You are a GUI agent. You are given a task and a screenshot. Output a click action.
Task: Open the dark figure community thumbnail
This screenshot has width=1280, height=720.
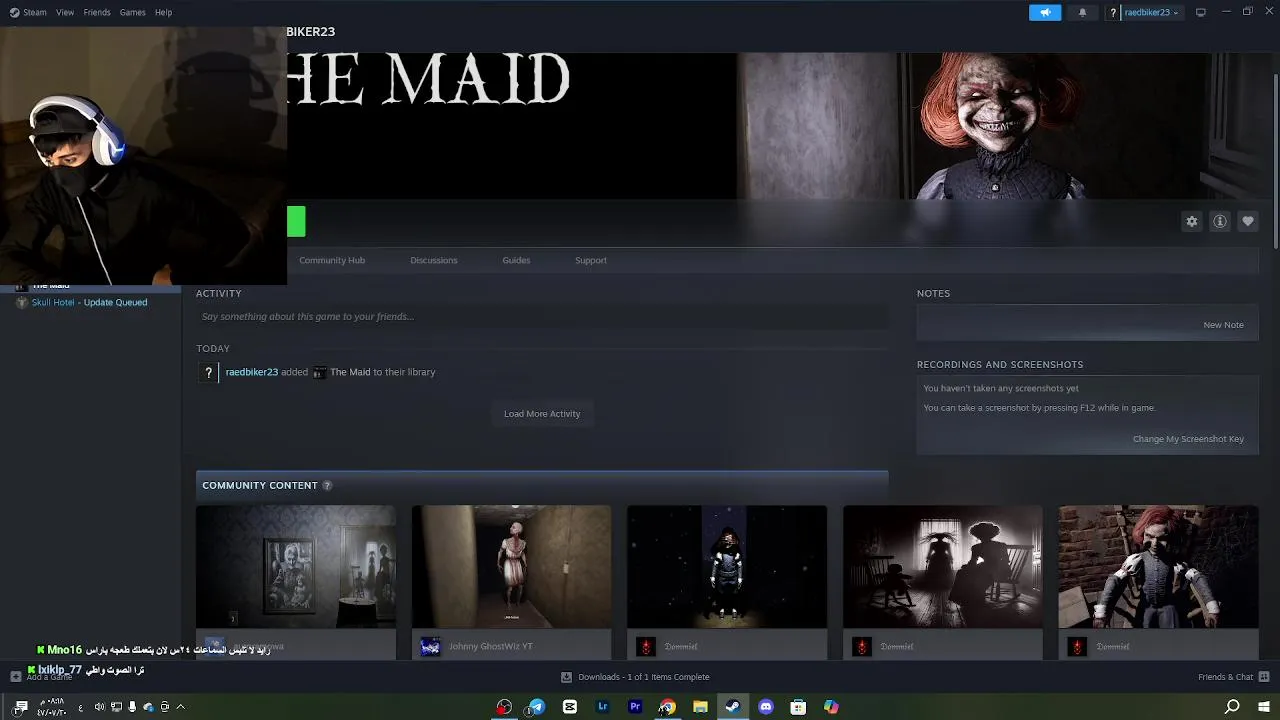727,567
